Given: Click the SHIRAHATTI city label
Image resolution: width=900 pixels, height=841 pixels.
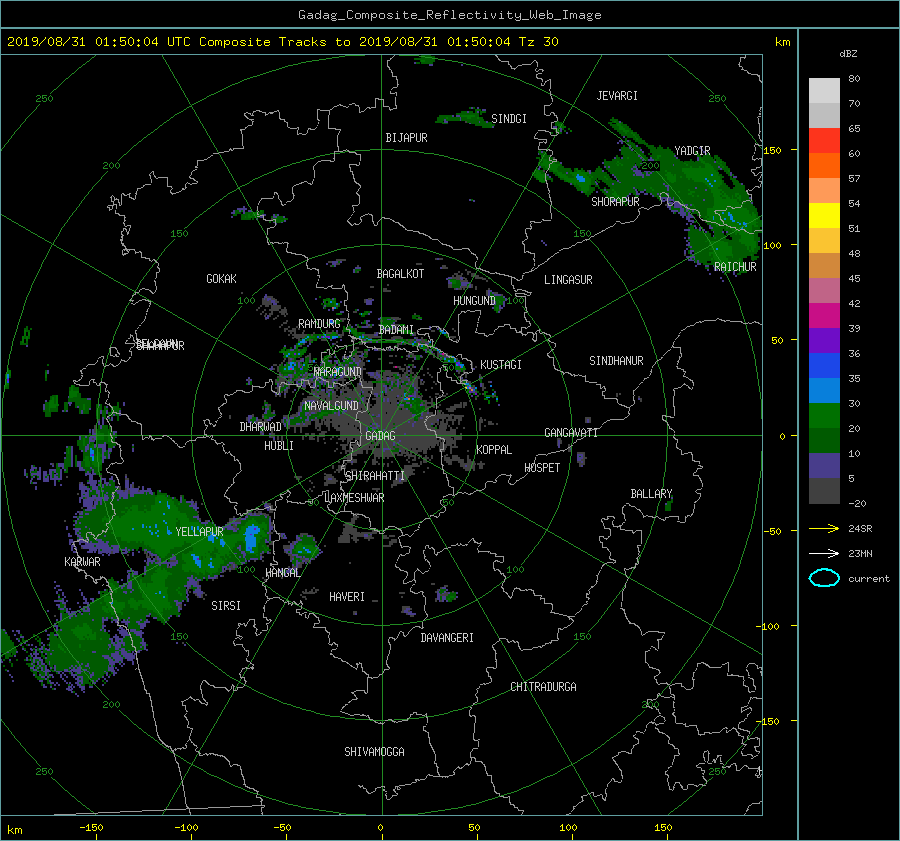Looking at the screenshot, I should tap(375, 476).
